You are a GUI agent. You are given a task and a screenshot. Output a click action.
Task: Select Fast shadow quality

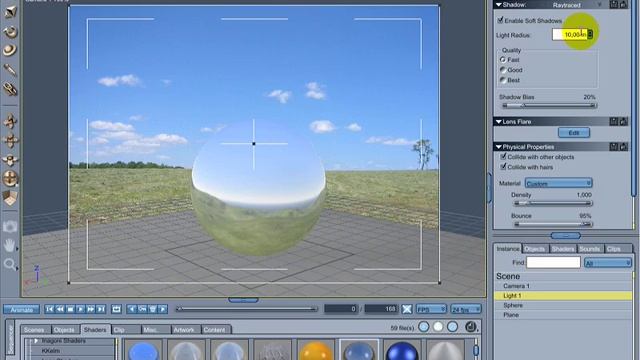tap(503, 60)
